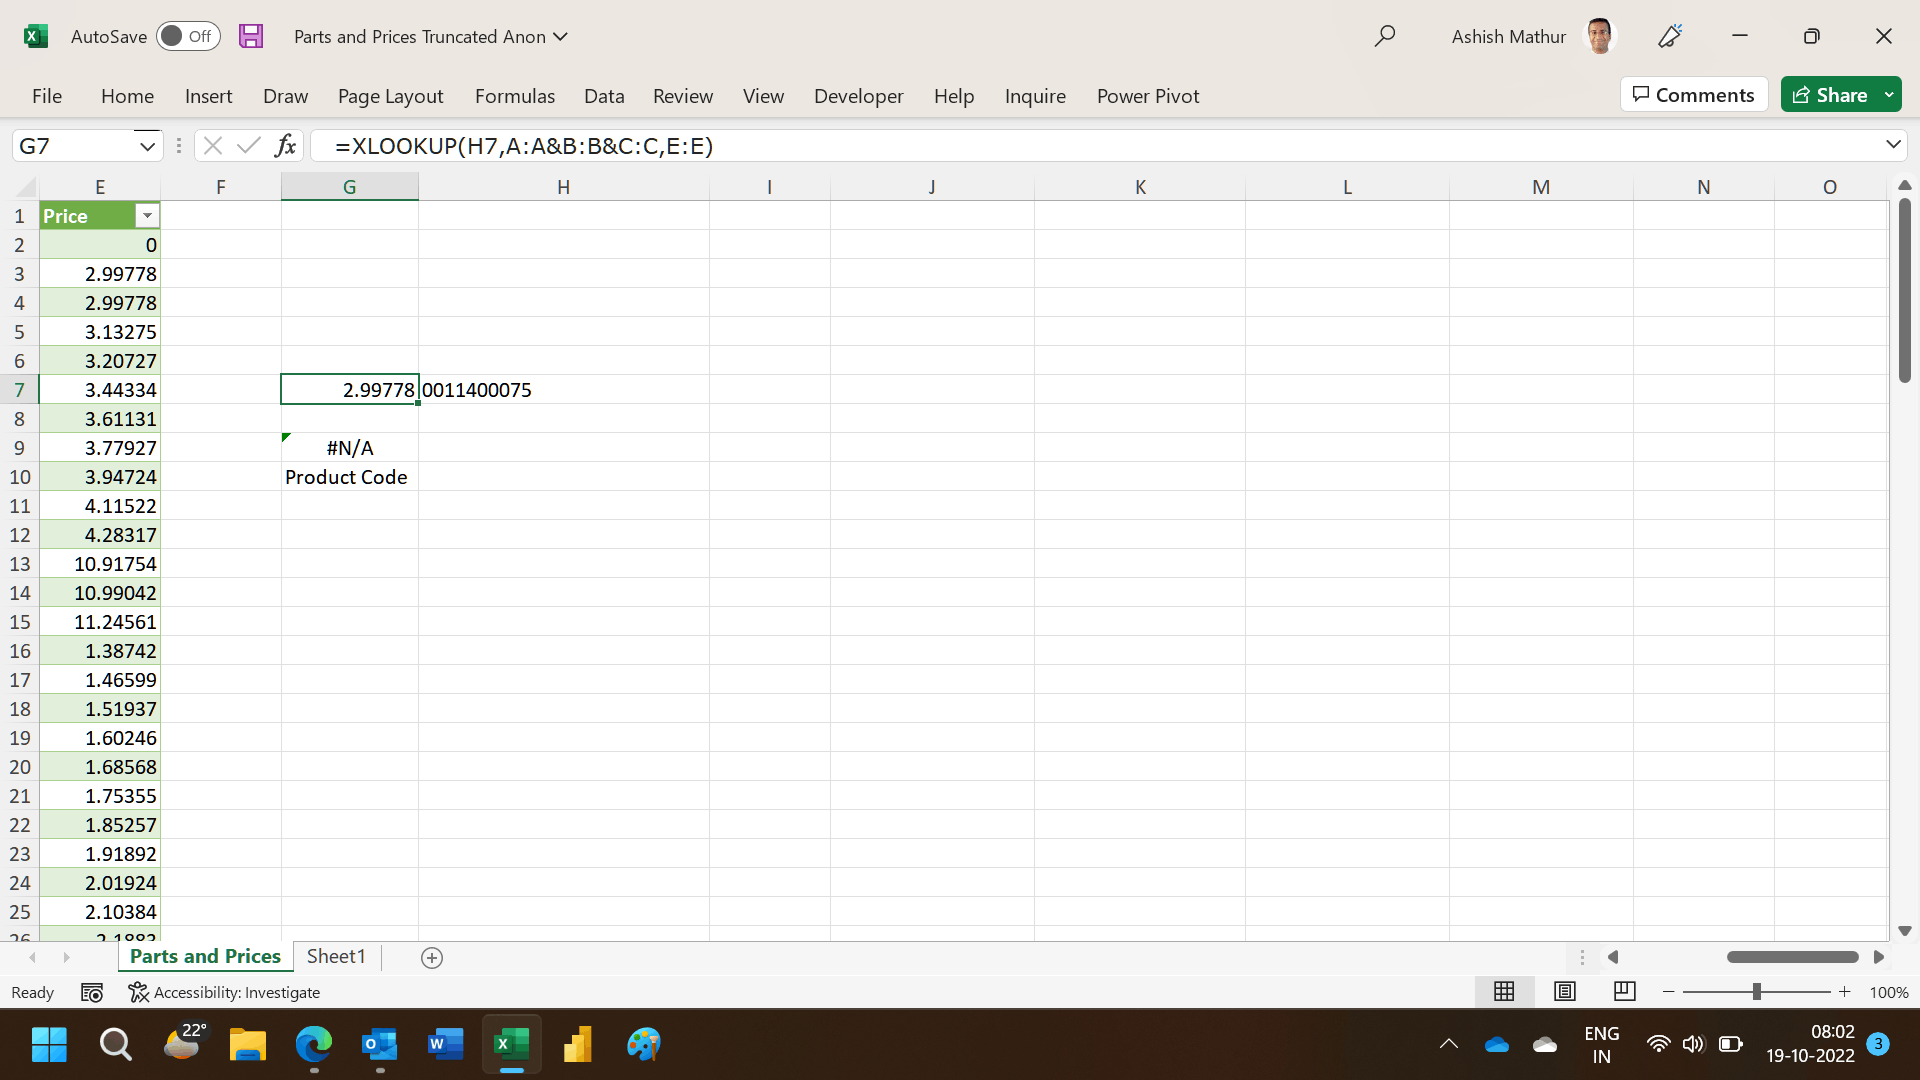Switch to Page Layout view icon
The height and width of the screenshot is (1080, 1920).
tap(1565, 991)
